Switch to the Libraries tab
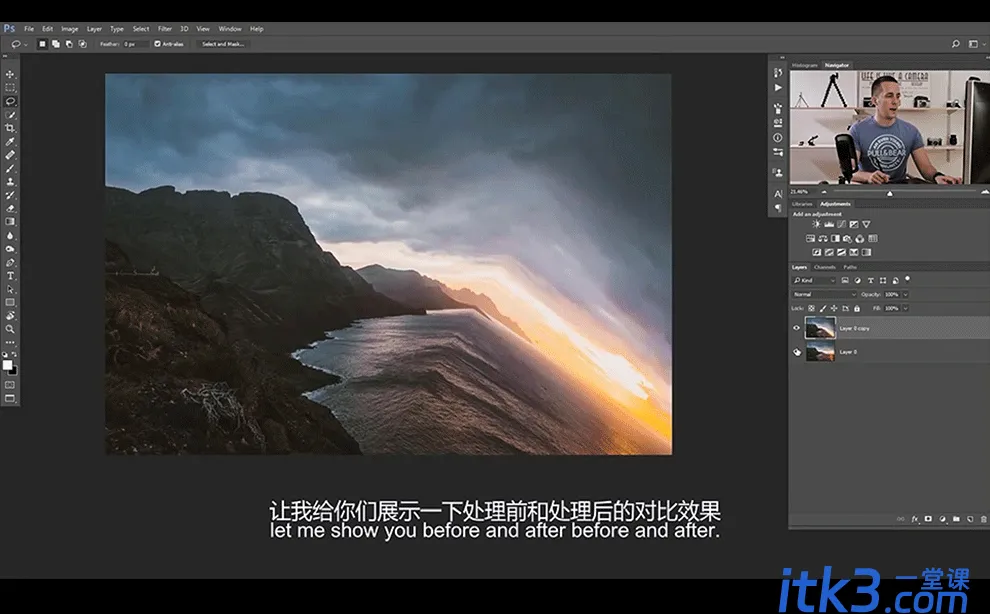This screenshot has width=990, height=614. 802,204
